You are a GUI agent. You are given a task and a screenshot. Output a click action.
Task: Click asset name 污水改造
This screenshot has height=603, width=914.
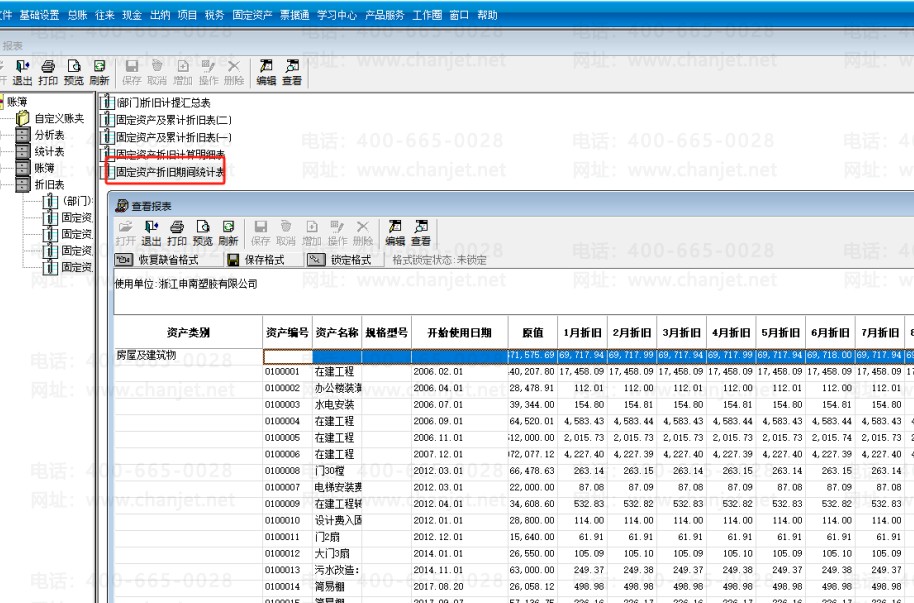coord(337,570)
